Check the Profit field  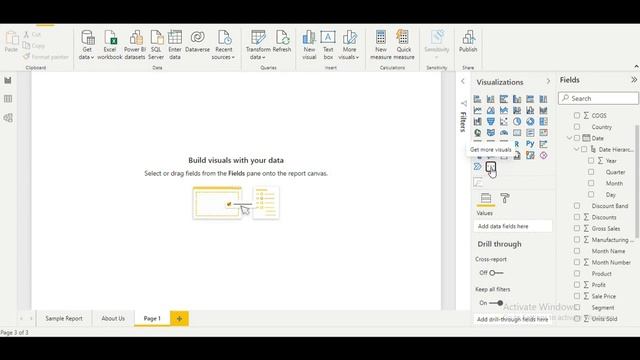click(x=577, y=284)
